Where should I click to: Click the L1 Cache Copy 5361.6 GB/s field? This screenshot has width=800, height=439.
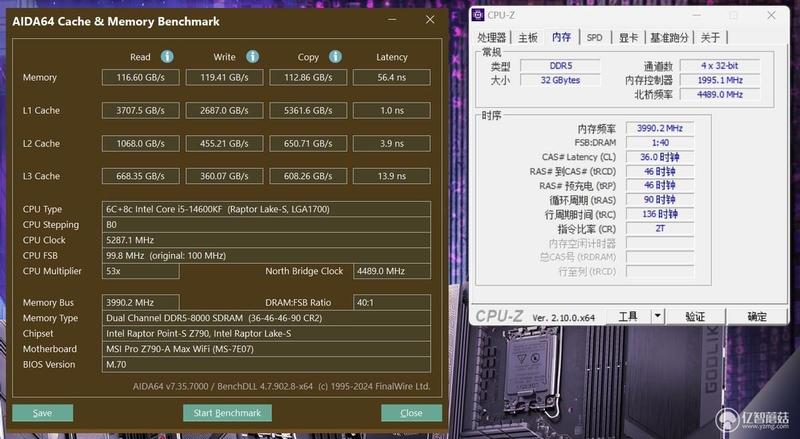click(308, 110)
